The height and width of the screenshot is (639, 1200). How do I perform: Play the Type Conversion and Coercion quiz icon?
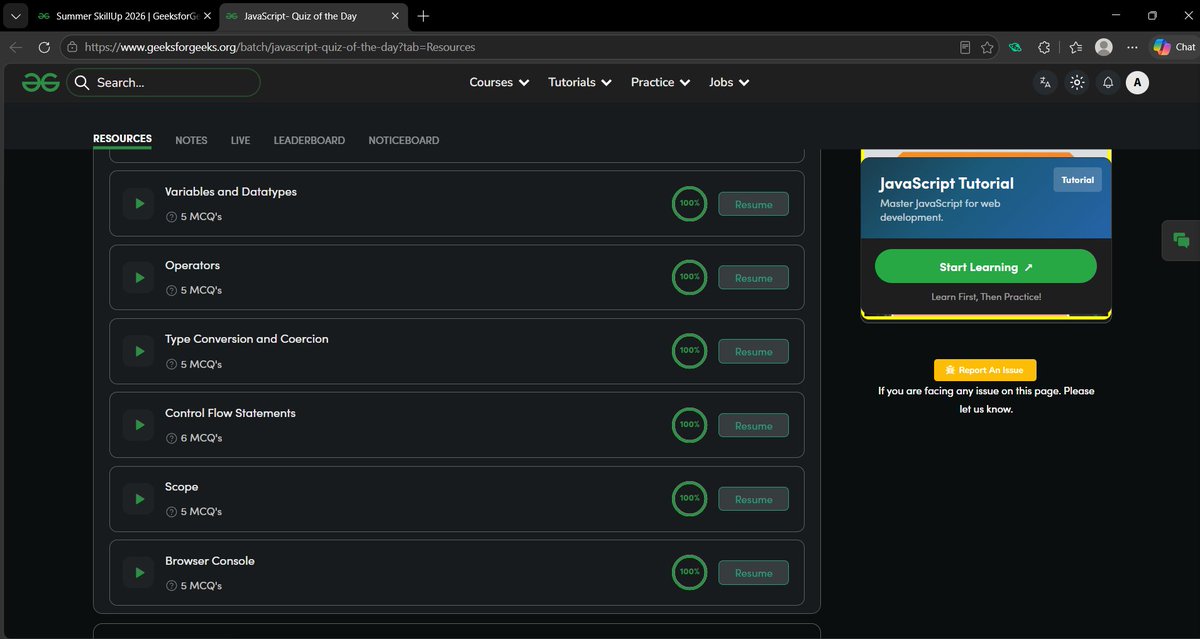pos(139,352)
